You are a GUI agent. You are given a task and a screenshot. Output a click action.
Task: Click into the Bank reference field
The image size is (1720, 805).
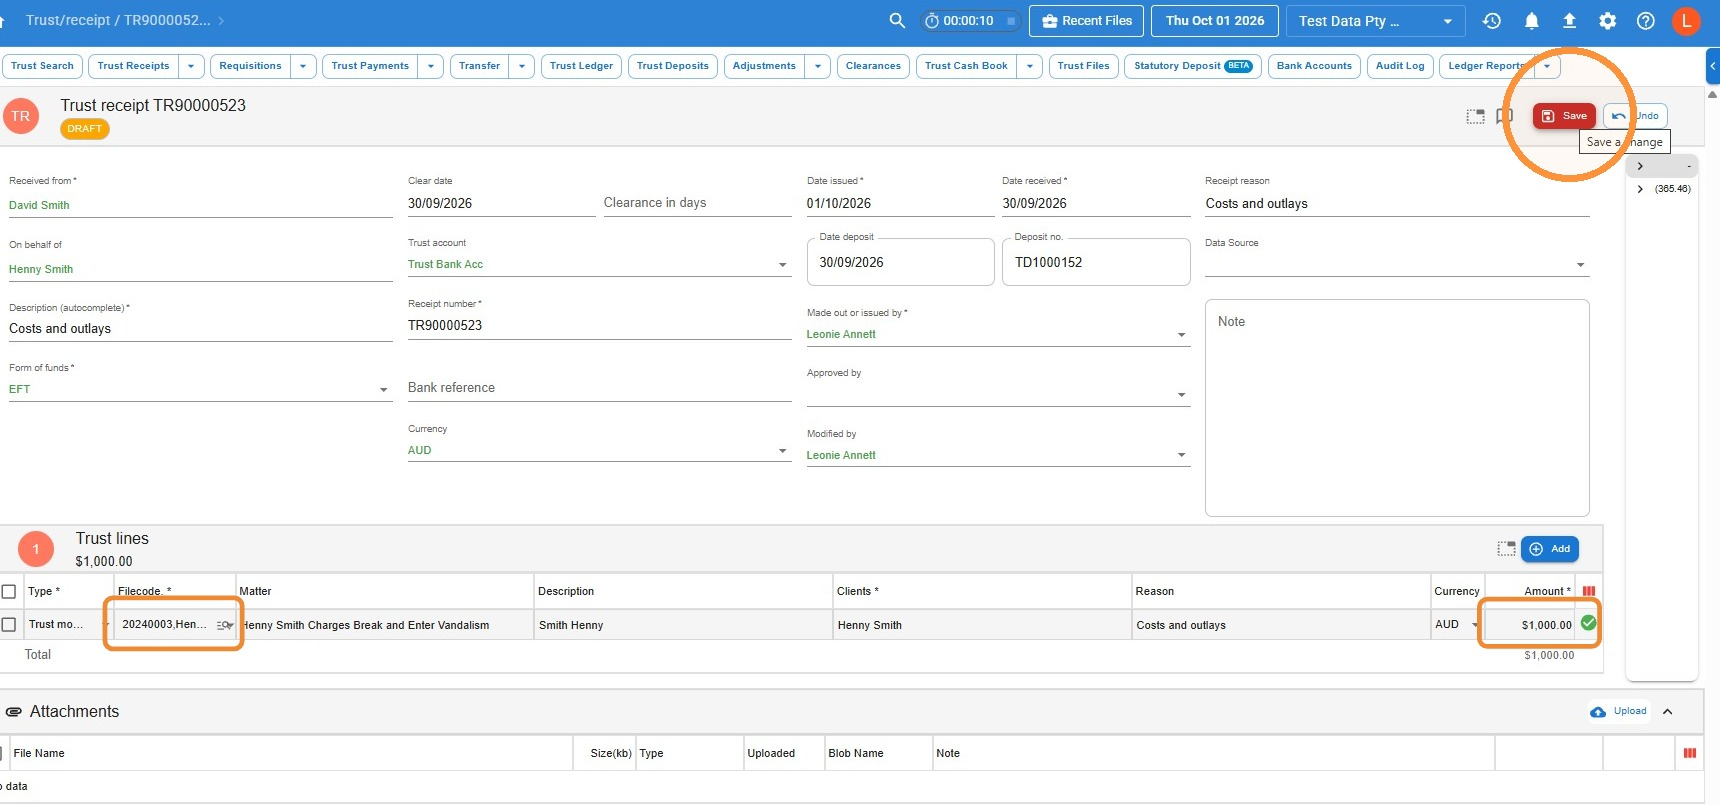(x=599, y=388)
